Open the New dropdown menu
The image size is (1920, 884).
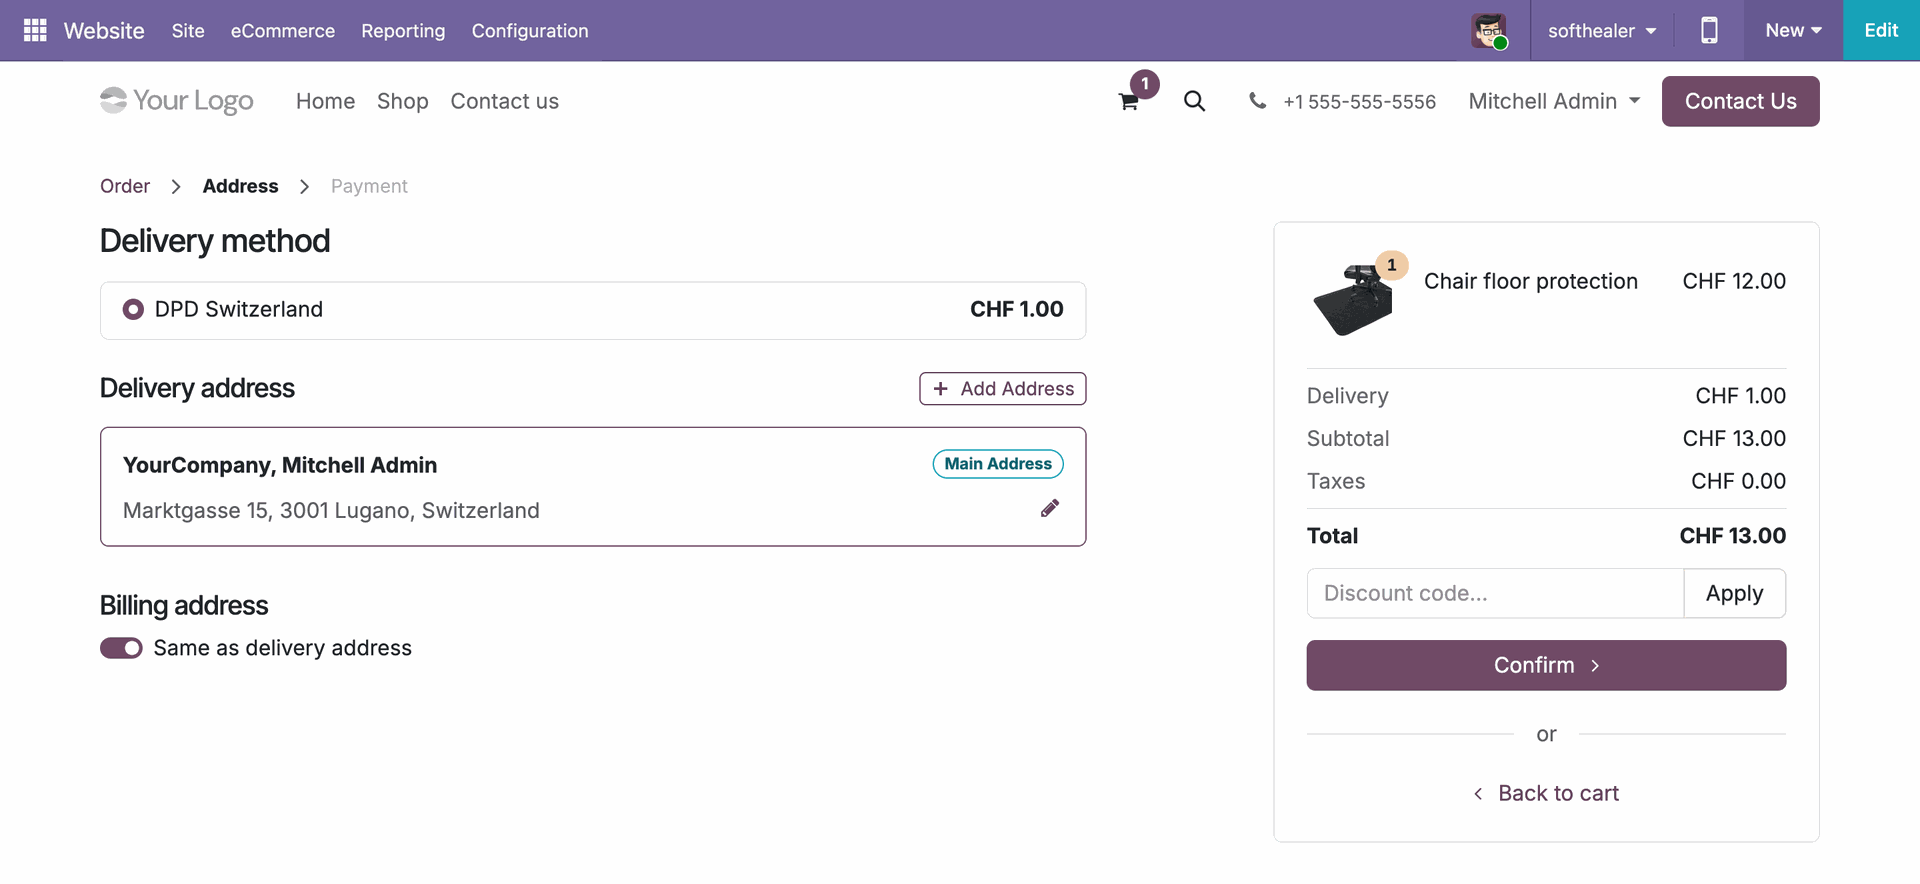[x=1793, y=30]
